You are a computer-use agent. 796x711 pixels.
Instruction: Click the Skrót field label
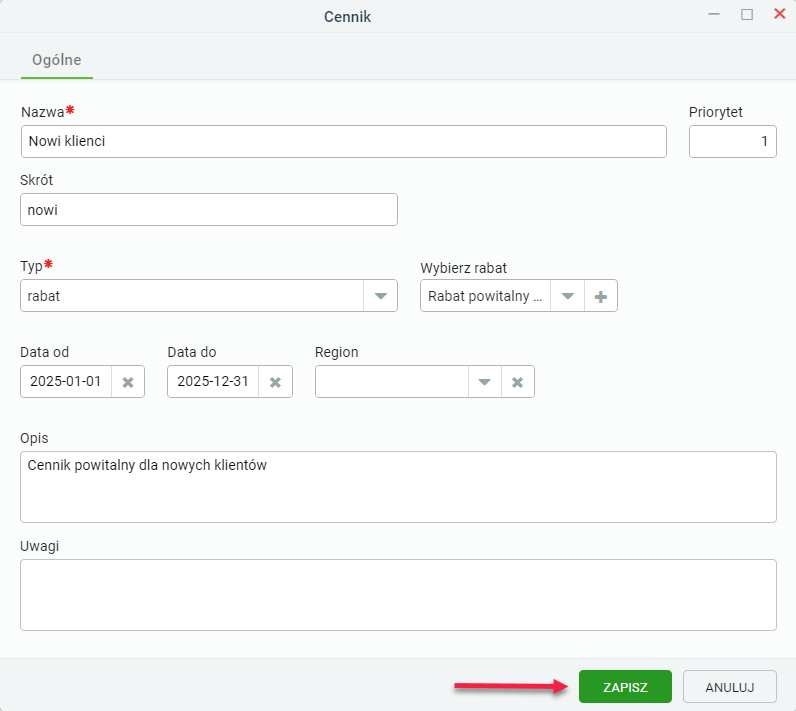[37, 180]
